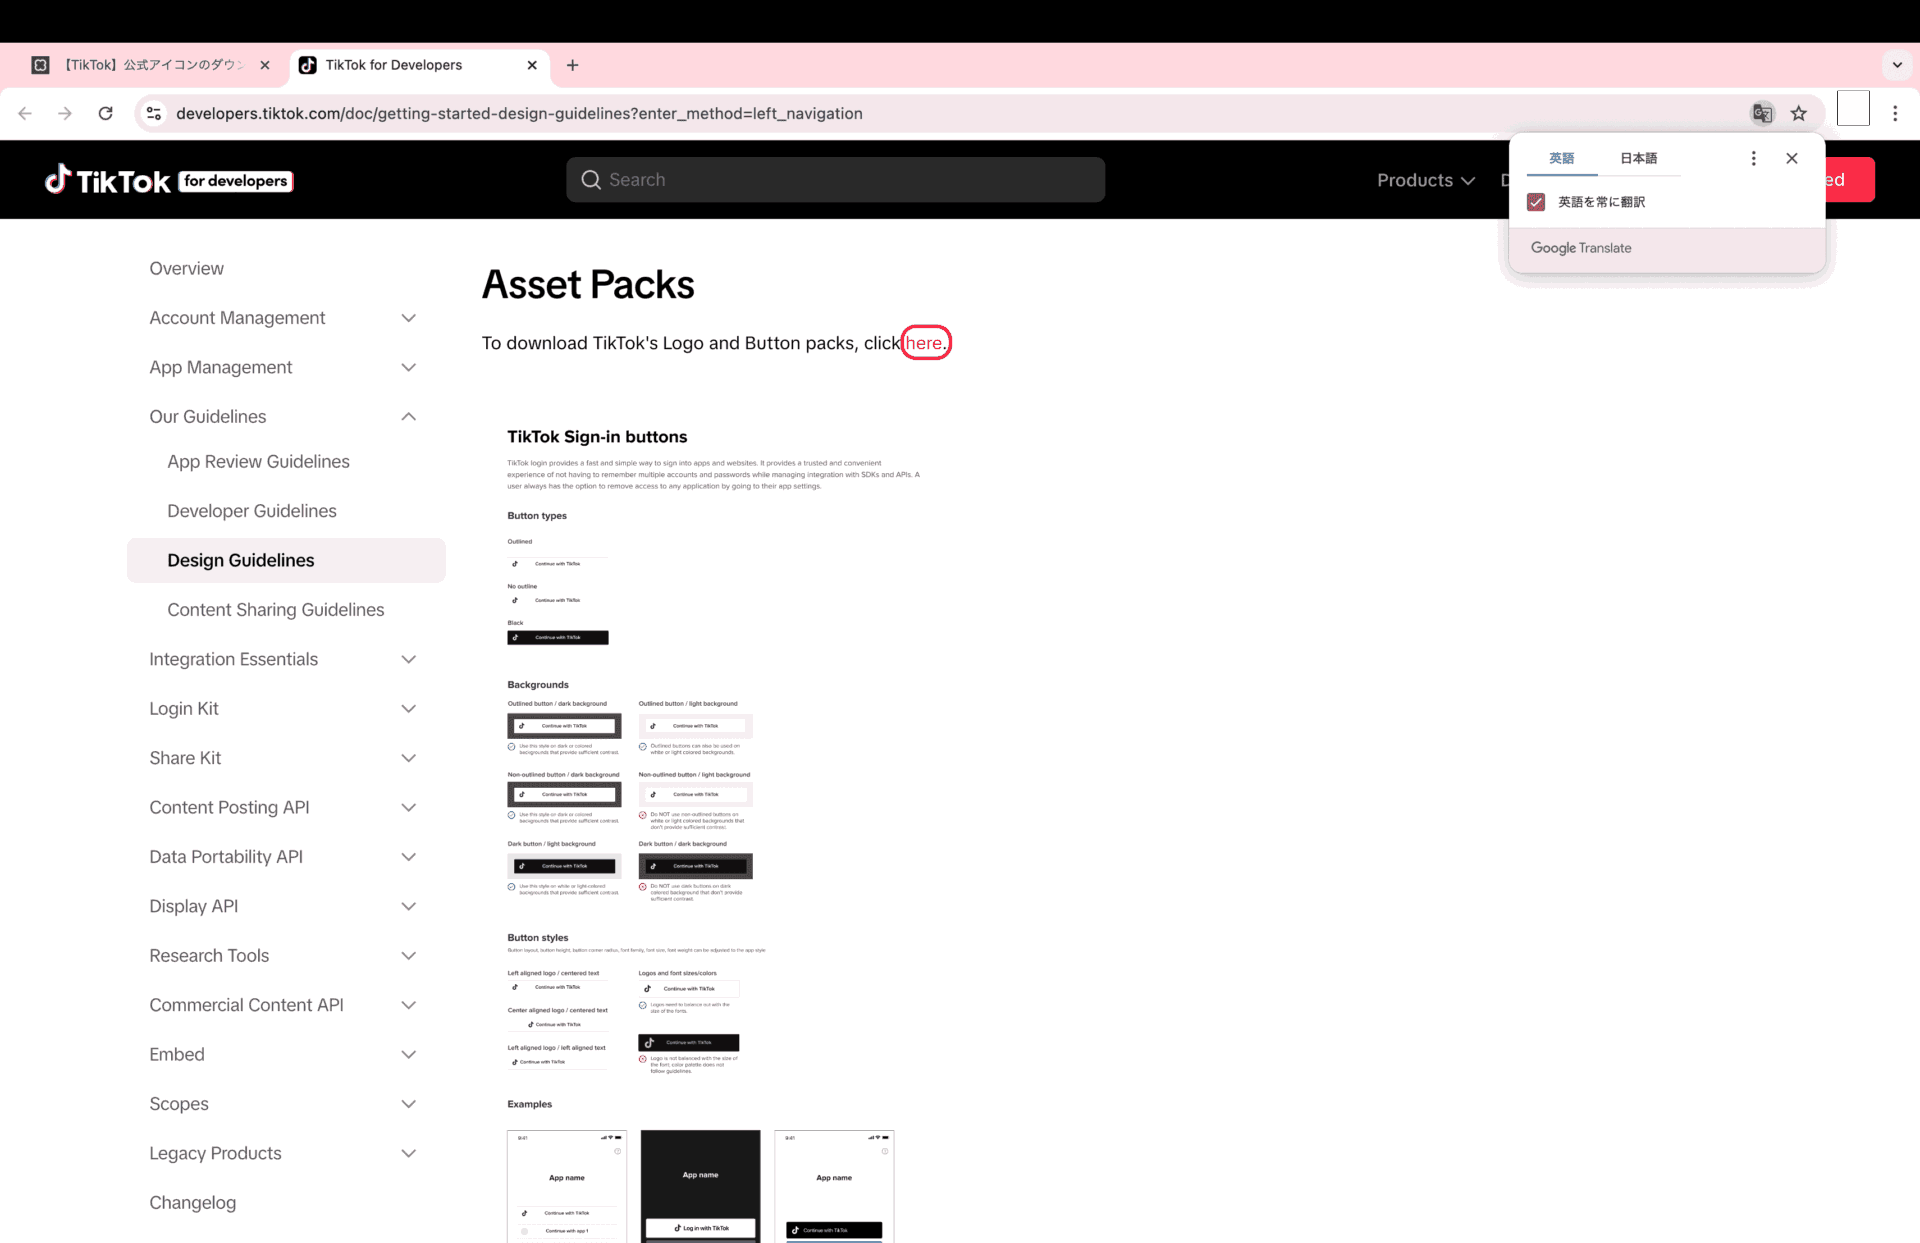Open the Content Sharing Guidelines page
1920x1243 pixels.
coord(275,610)
